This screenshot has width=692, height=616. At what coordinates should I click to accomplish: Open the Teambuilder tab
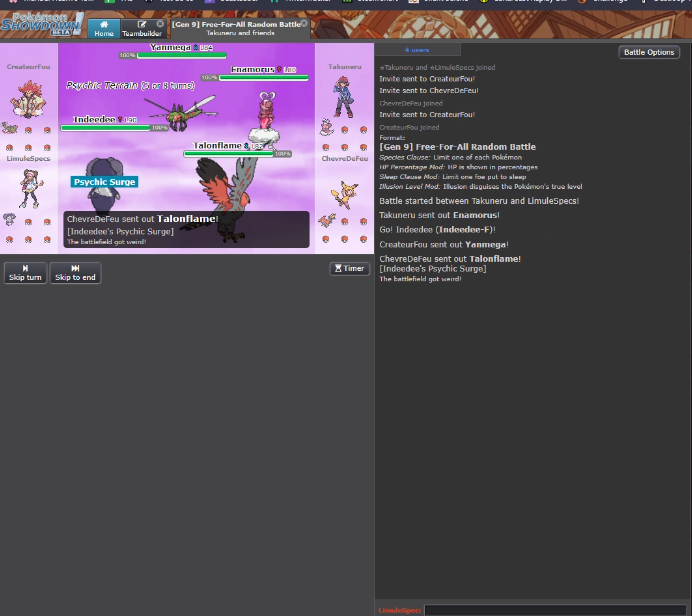[x=142, y=29]
